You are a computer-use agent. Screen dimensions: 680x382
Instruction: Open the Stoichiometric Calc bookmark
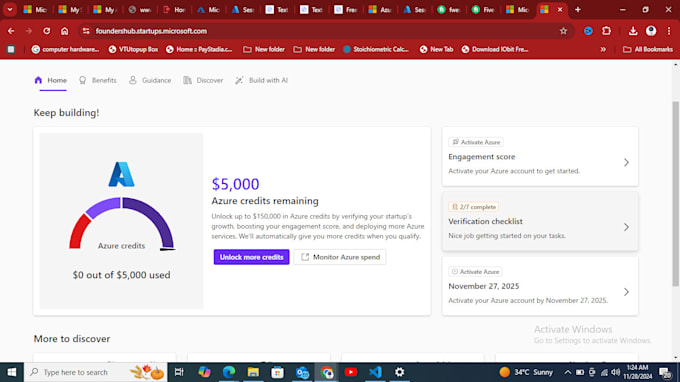coord(376,49)
